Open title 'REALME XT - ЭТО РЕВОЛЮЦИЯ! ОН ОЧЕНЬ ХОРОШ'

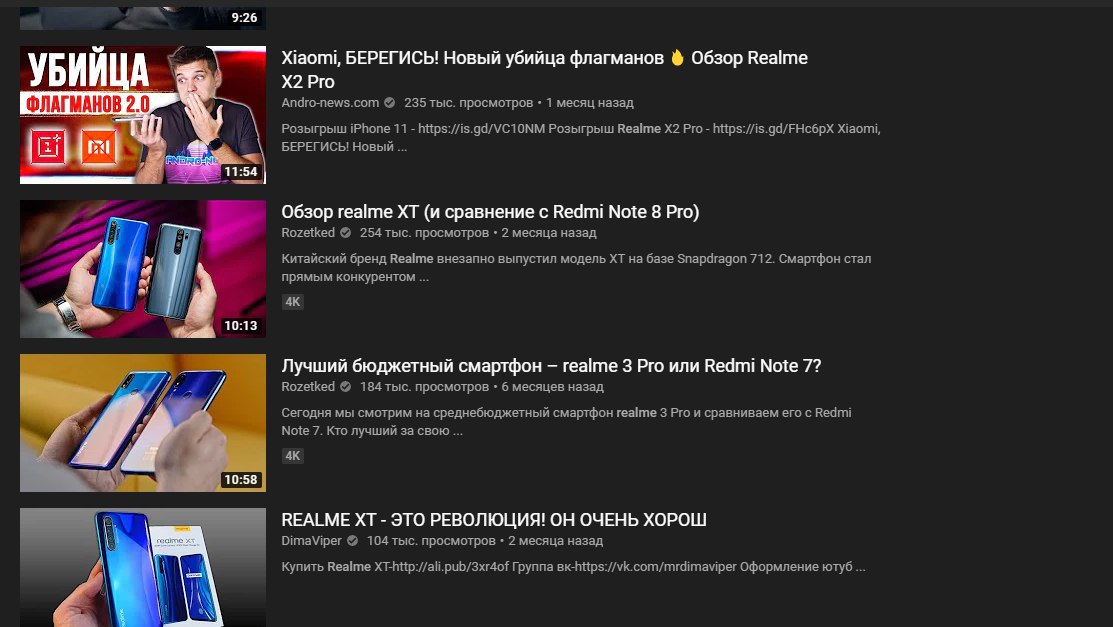point(493,520)
